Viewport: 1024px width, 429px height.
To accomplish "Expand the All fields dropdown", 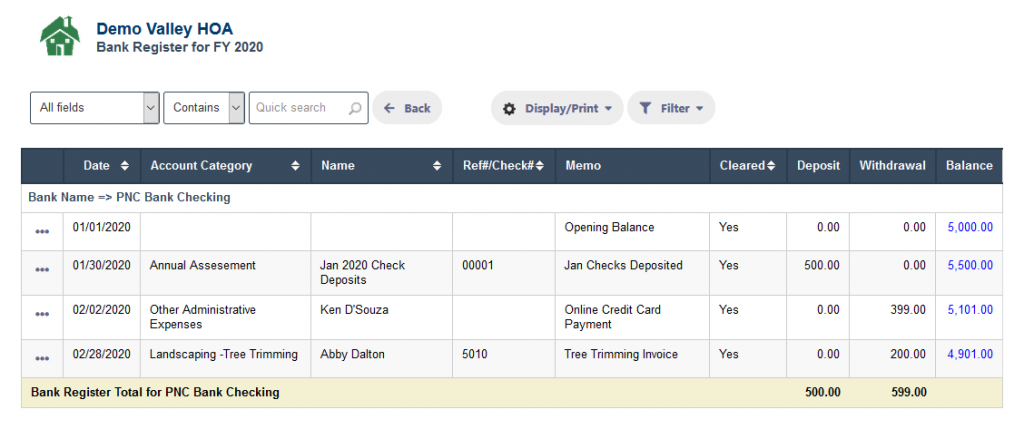I will [x=95, y=108].
